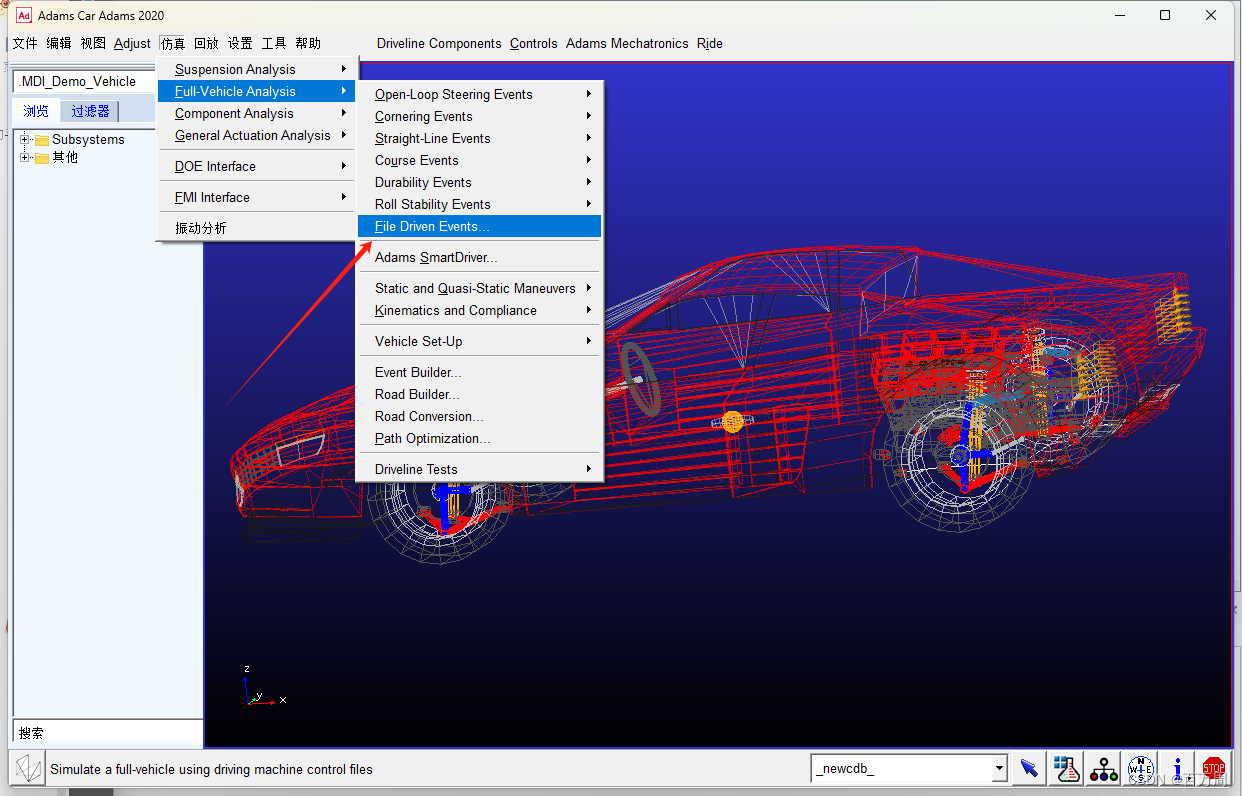
Task: Click the .MDI_Demo_Vehicle model name field
Action: coord(85,81)
